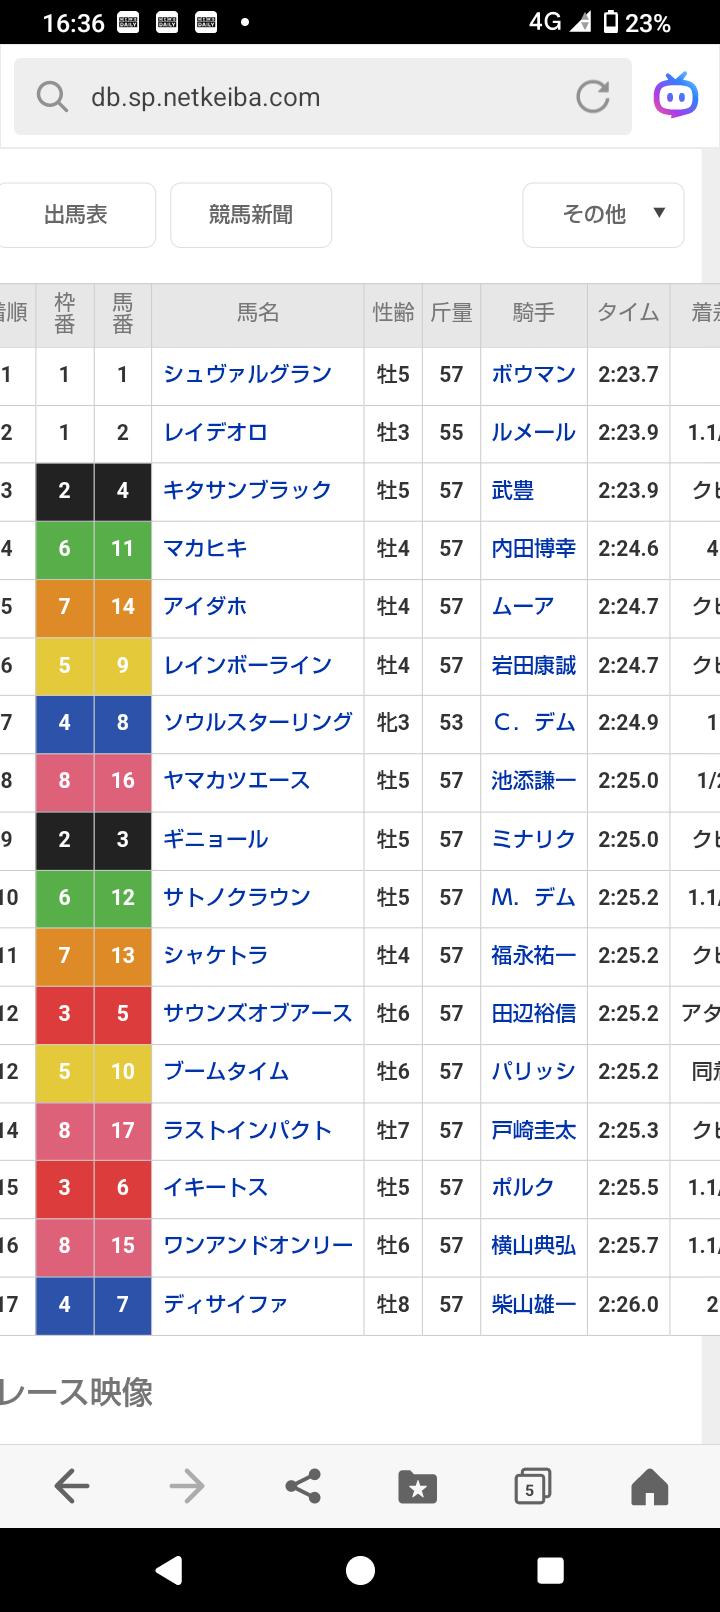The height and width of the screenshot is (1612, 720).
Task: Tap the reload page icon
Action: (x=592, y=97)
